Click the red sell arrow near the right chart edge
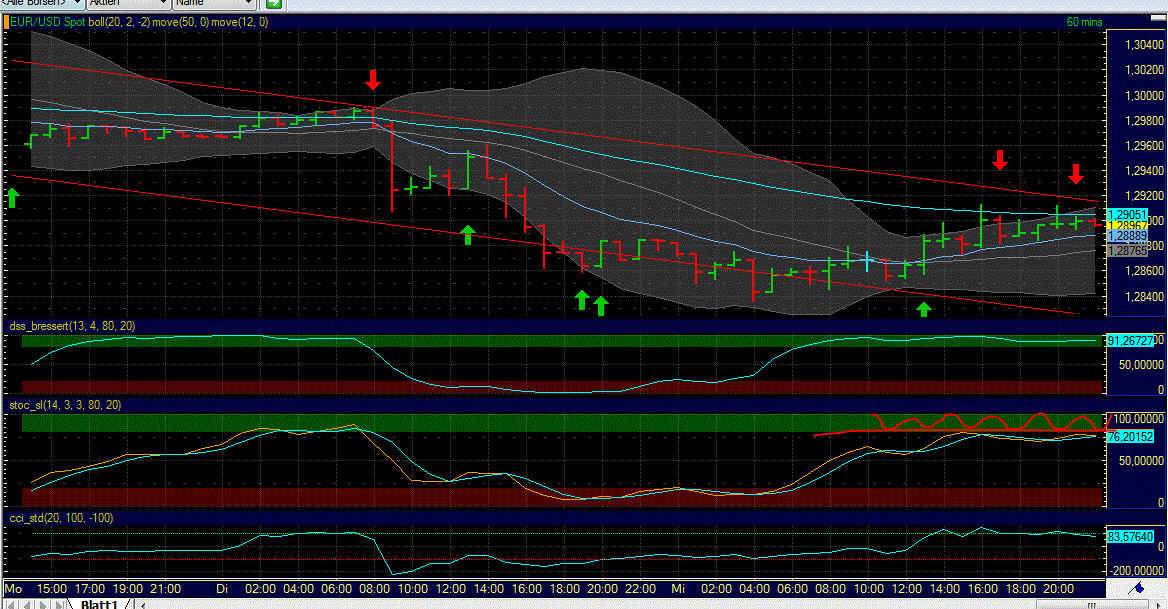This screenshot has height=609, width=1168. click(1075, 173)
